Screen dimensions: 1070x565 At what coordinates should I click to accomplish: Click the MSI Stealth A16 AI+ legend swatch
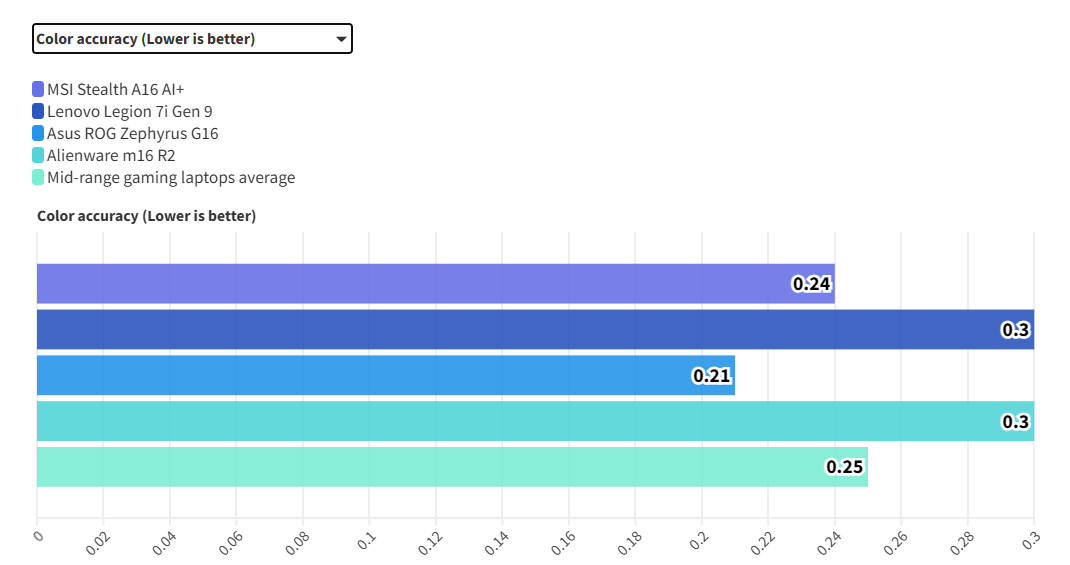38,89
